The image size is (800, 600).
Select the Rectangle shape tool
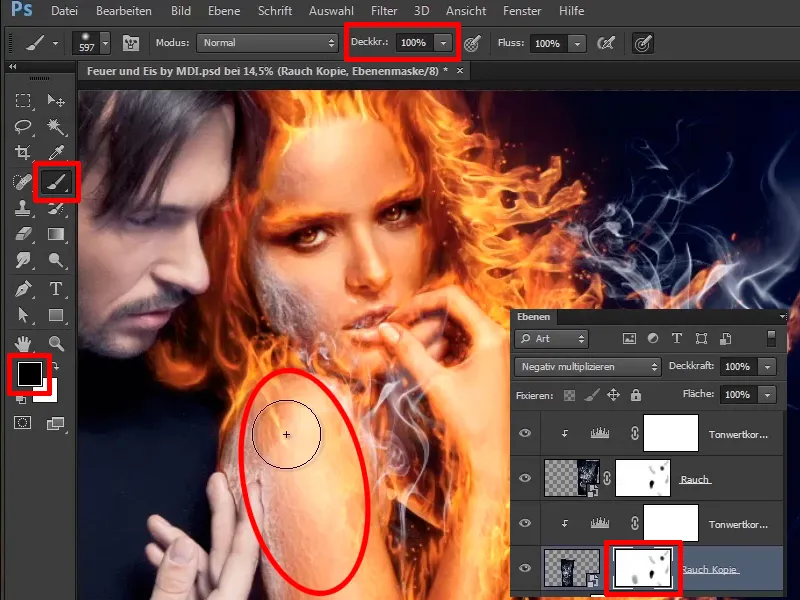coord(56,315)
